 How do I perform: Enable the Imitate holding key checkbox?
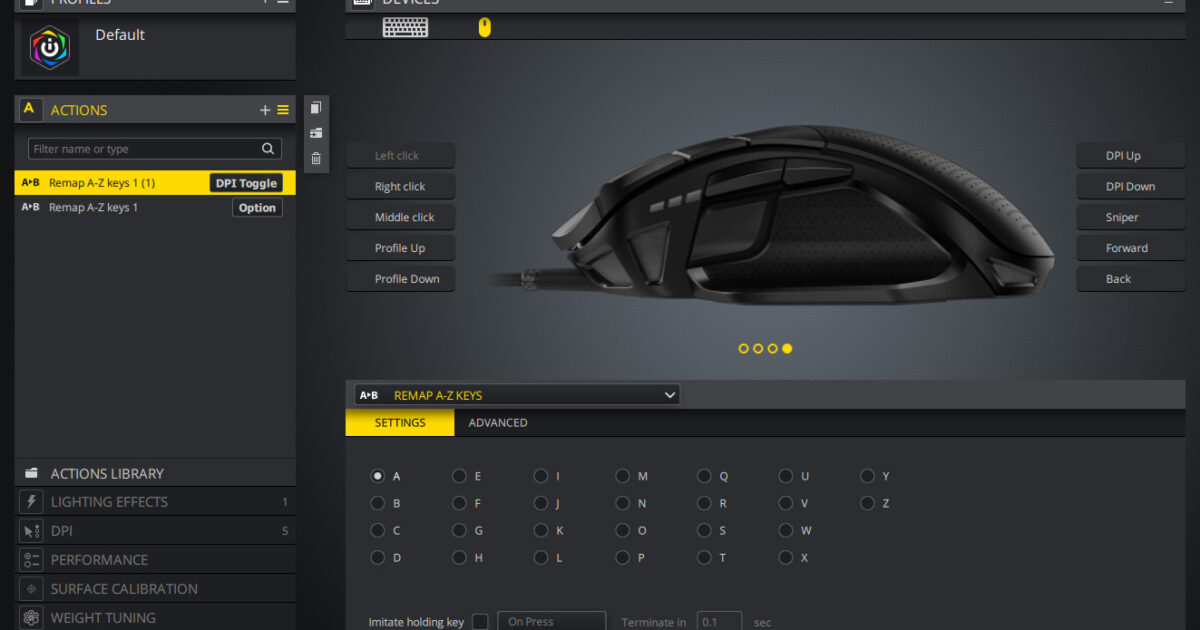tap(480, 621)
